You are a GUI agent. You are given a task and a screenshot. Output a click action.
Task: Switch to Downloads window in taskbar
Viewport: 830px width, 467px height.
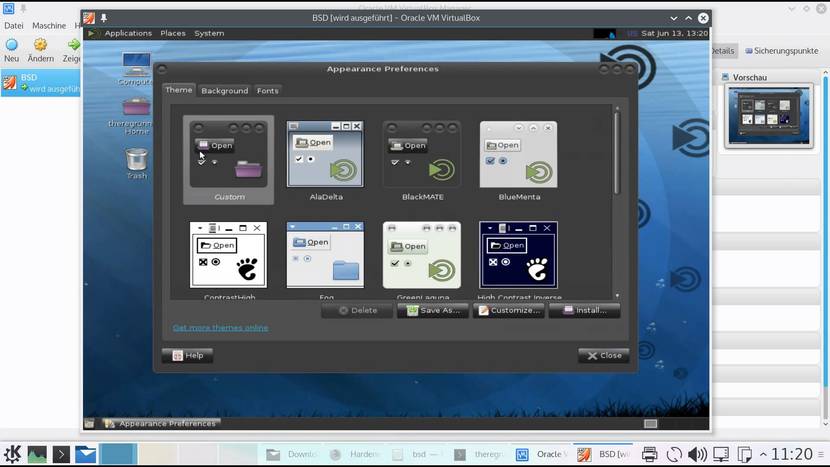pos(291,454)
